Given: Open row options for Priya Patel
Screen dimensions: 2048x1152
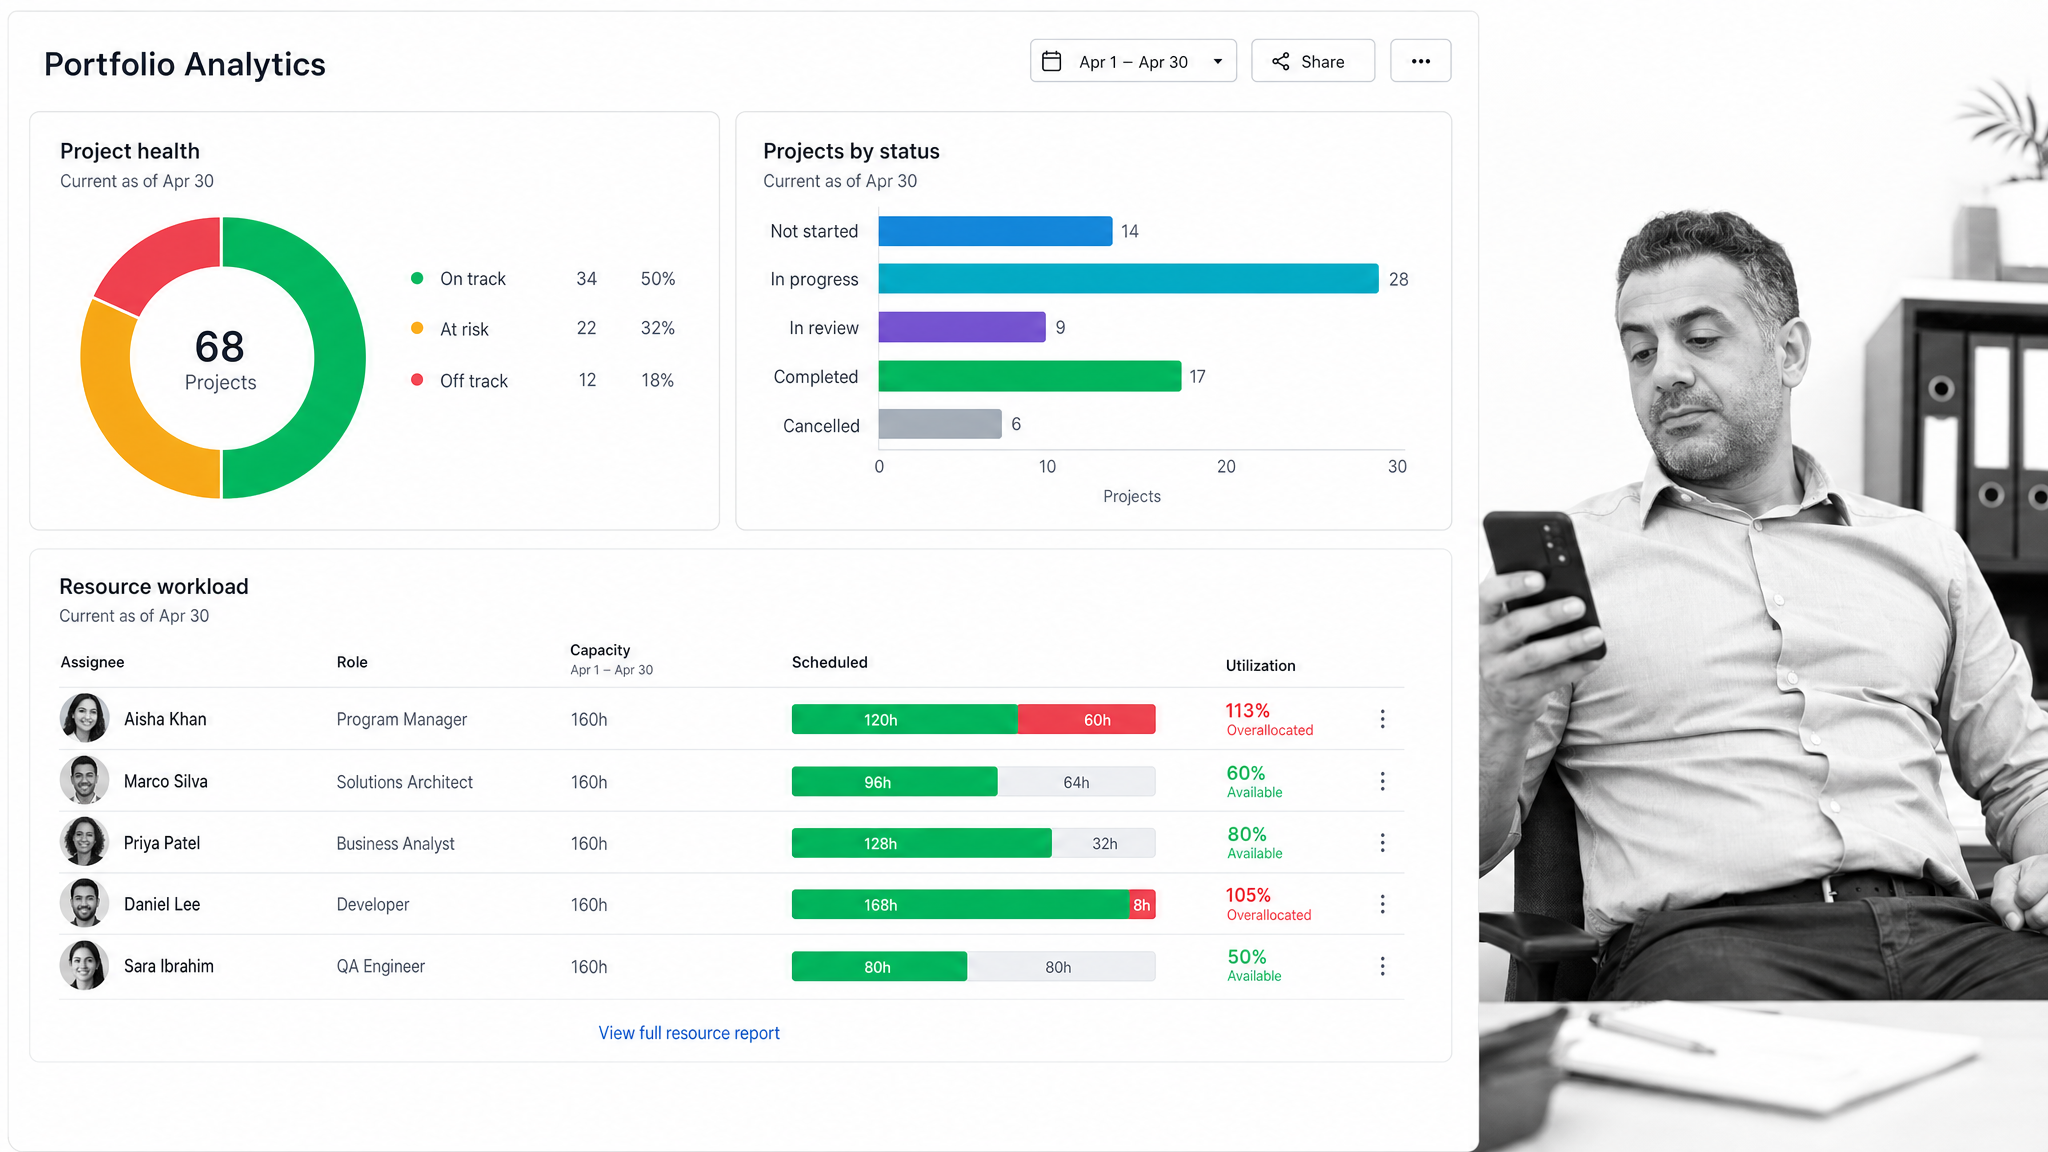Looking at the screenshot, I should [x=1382, y=843].
